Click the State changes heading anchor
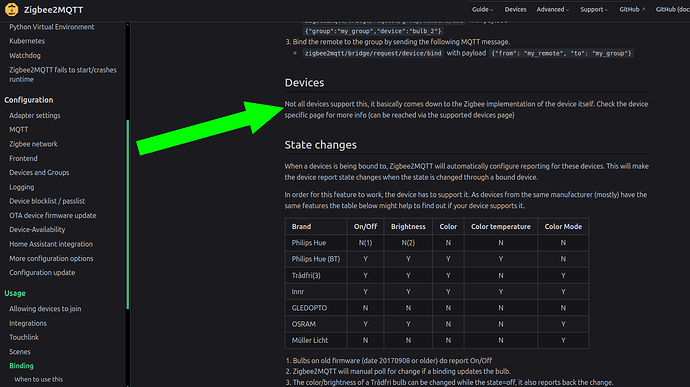This screenshot has width=690, height=387. point(320,145)
